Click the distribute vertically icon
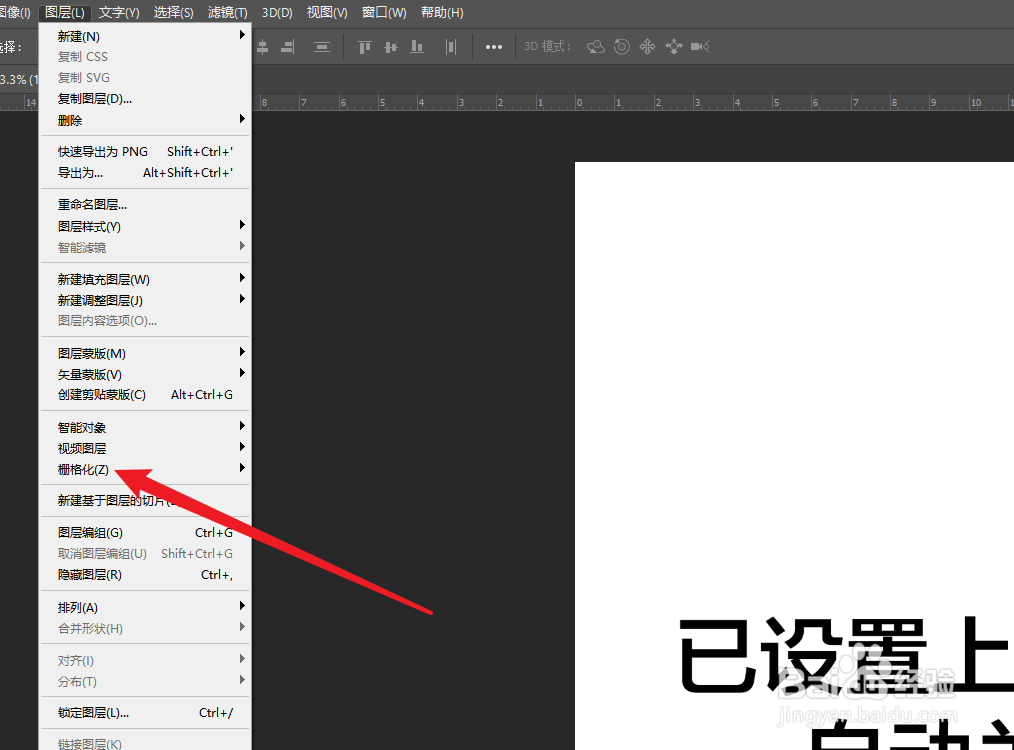This screenshot has height=750, width=1014. click(321, 47)
